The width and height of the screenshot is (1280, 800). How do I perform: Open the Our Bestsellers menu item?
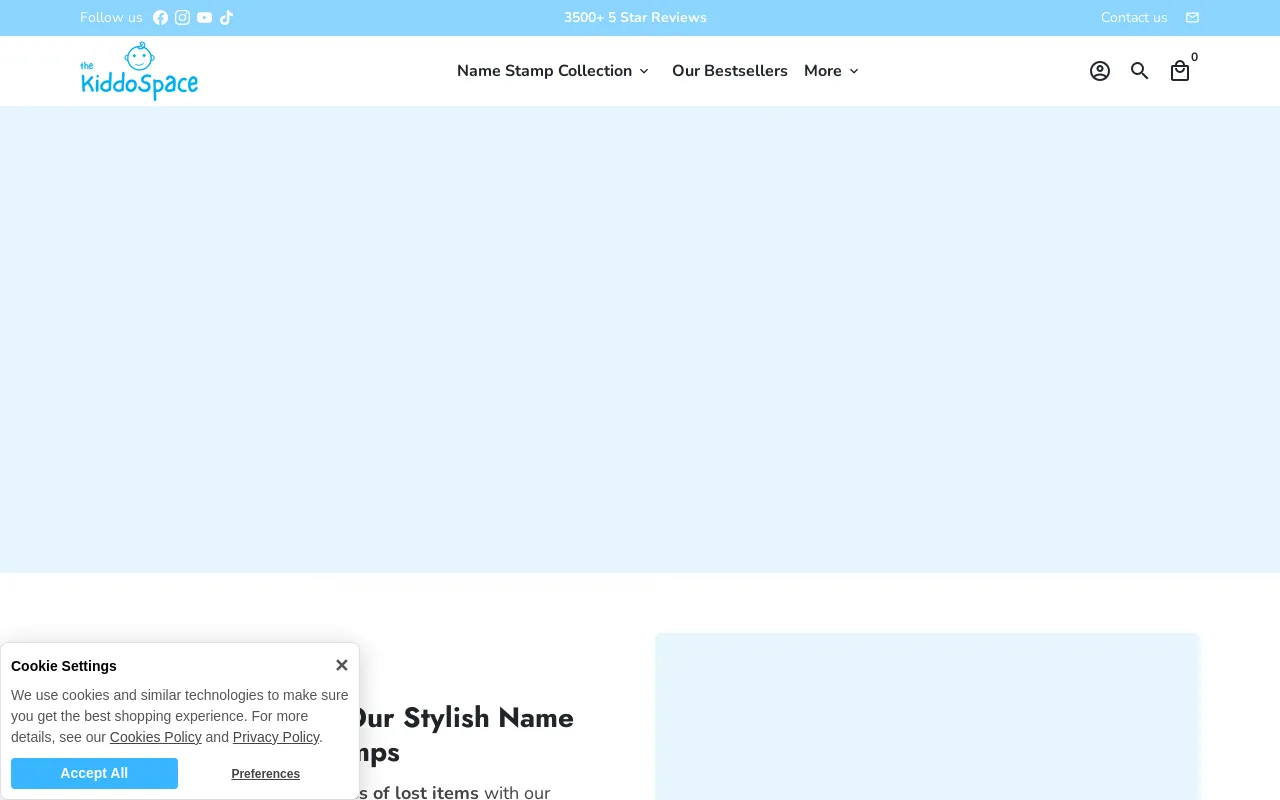point(730,71)
